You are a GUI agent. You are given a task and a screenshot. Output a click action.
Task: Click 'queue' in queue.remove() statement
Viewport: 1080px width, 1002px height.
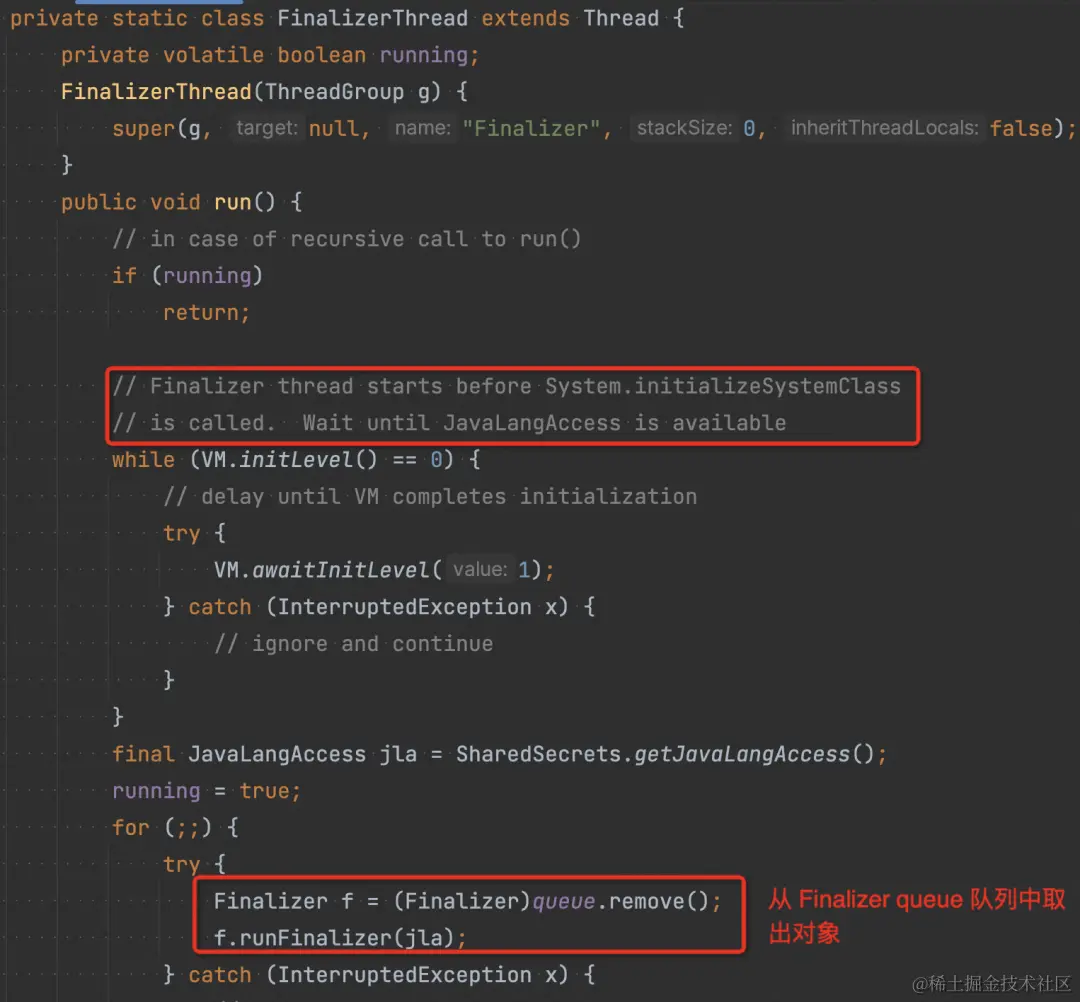563,901
